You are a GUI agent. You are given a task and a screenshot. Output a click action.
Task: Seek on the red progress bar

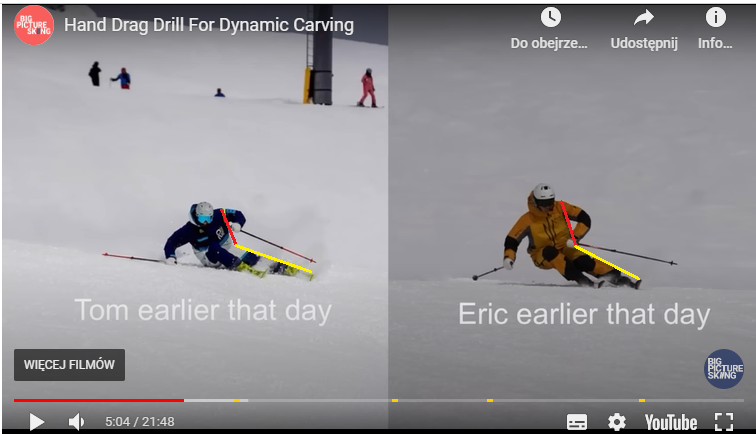point(99,400)
